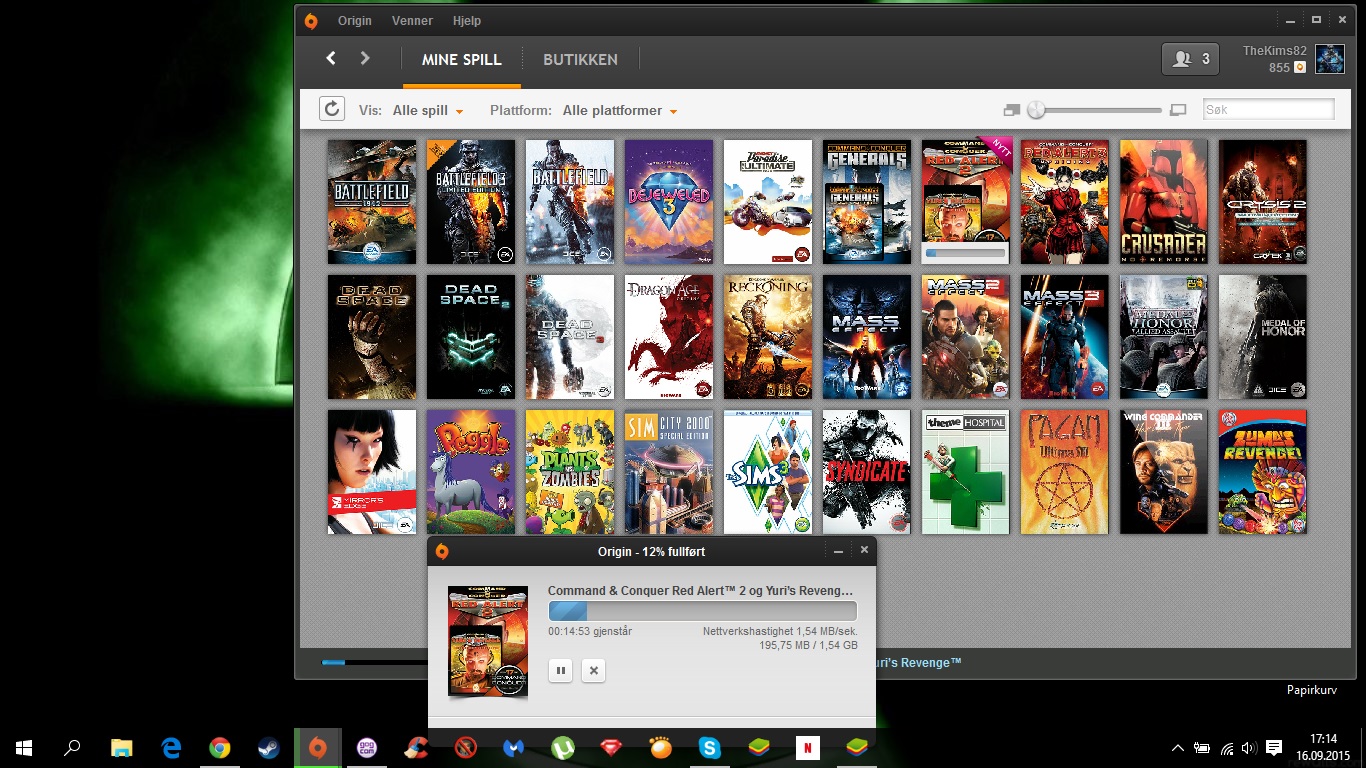Select the Crysis 2 game tile
The height and width of the screenshot is (768, 1366).
[1263, 202]
